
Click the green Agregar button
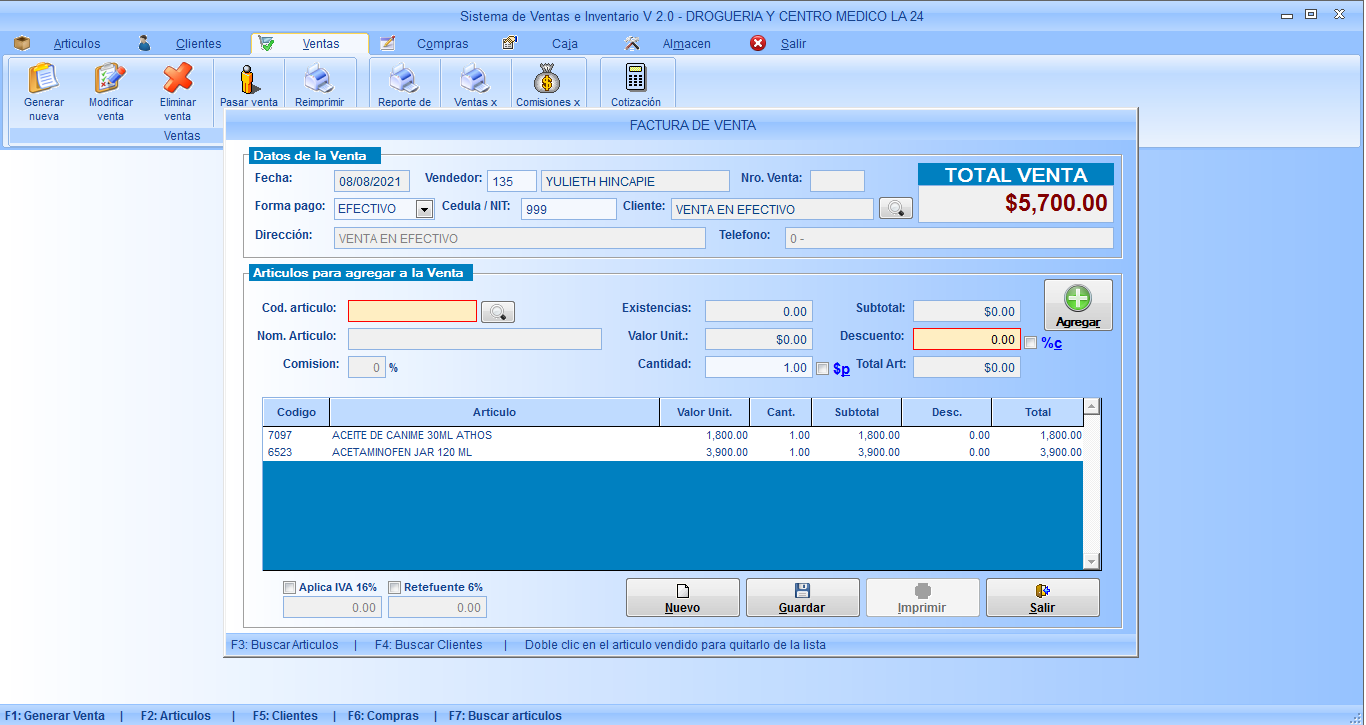point(1078,305)
